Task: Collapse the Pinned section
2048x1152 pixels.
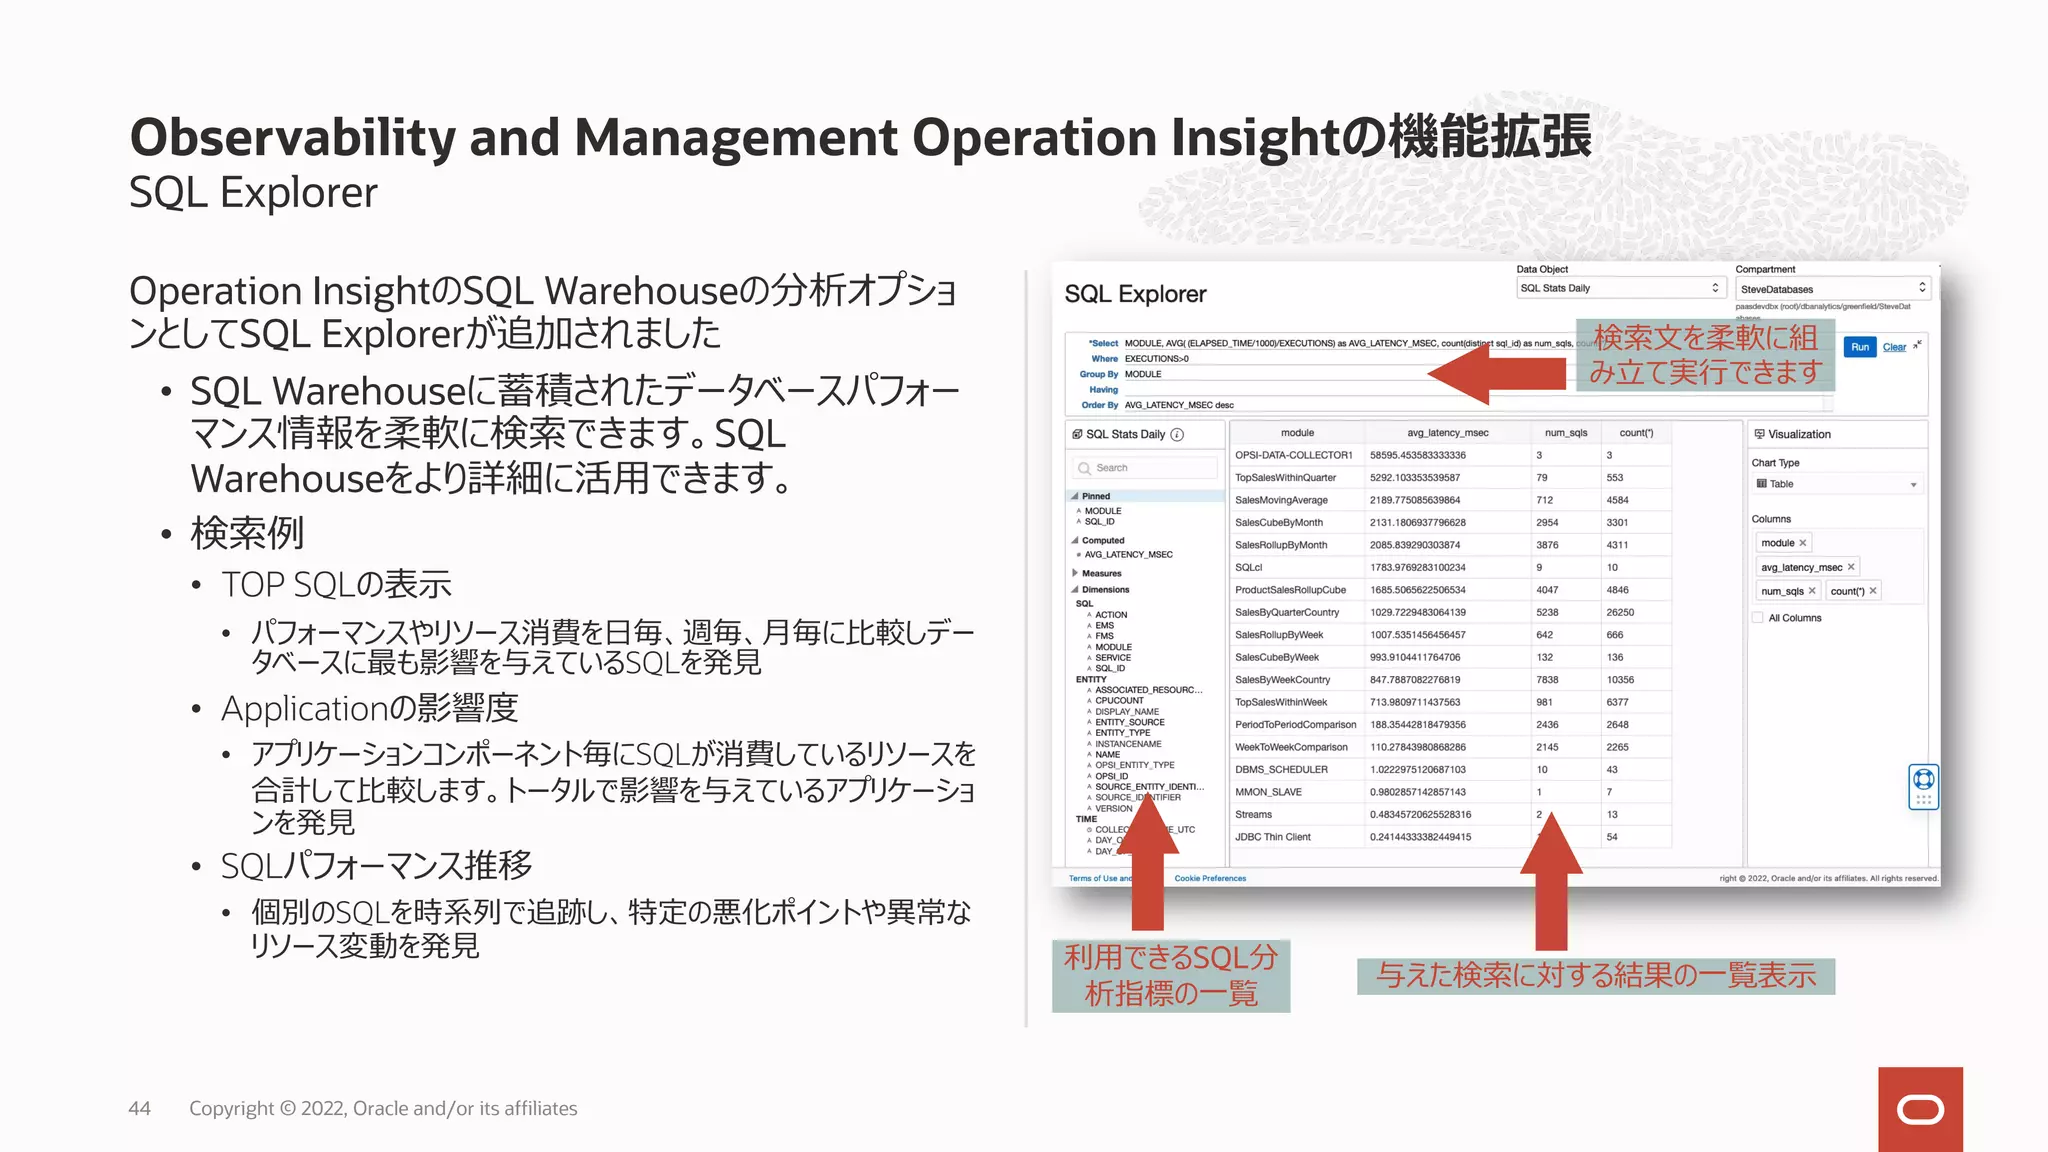Action: click(1075, 496)
